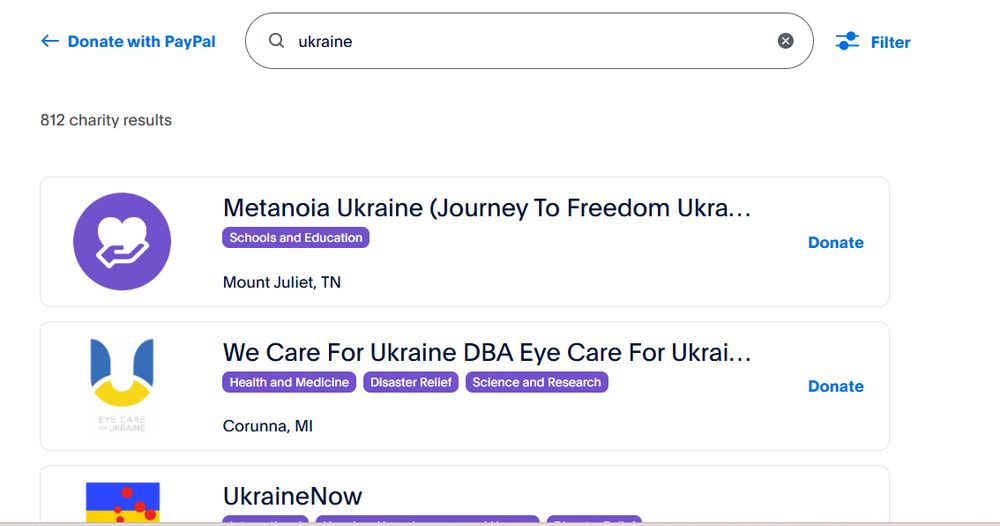1000x526 pixels.
Task: Open Donate with PayPal link
Action: point(141,41)
